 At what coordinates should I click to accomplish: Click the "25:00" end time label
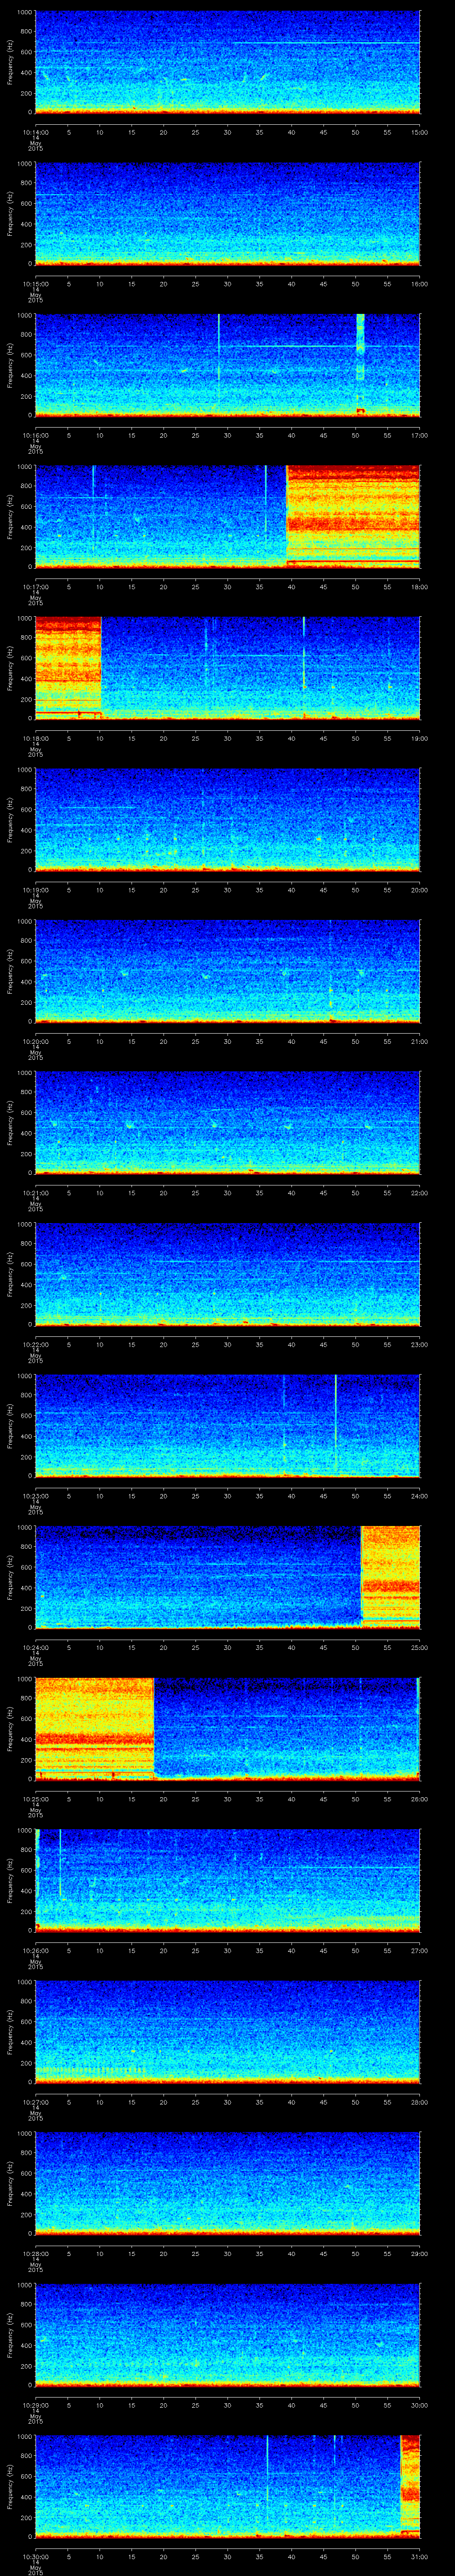click(x=420, y=1647)
